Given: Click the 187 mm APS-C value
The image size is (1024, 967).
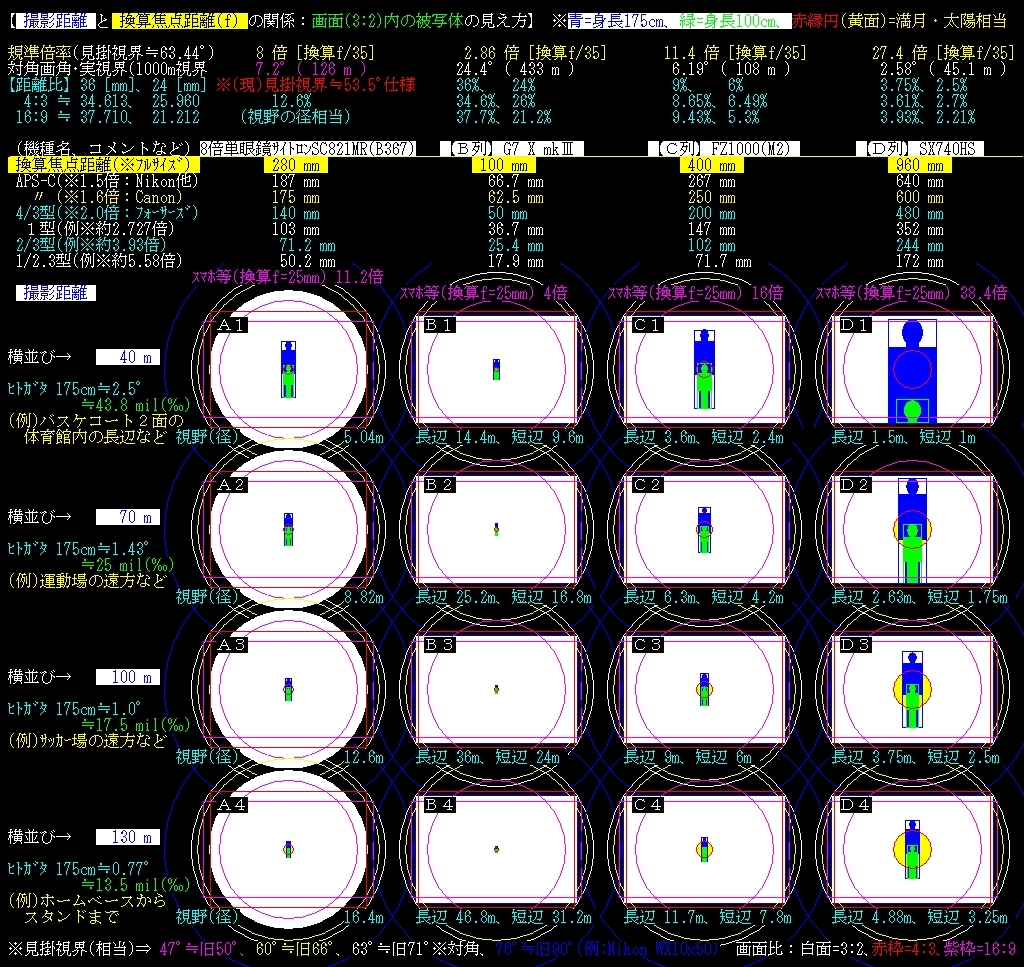Looking at the screenshot, I should click(x=296, y=182).
